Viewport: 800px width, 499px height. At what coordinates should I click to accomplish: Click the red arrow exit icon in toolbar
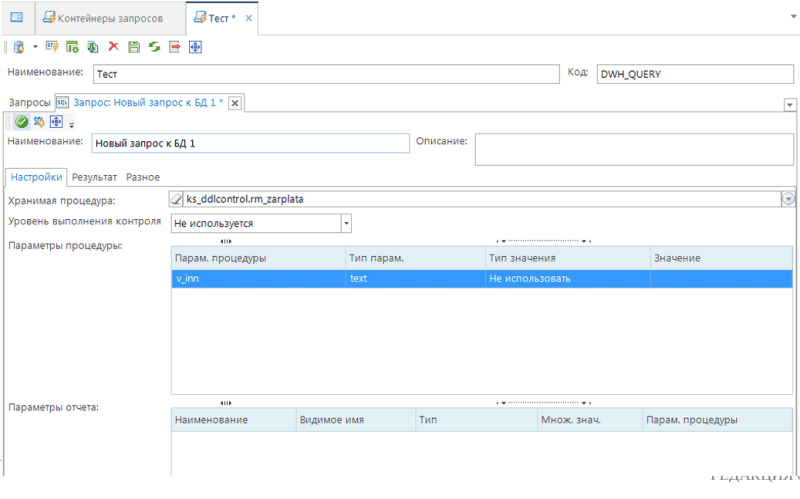[175, 46]
